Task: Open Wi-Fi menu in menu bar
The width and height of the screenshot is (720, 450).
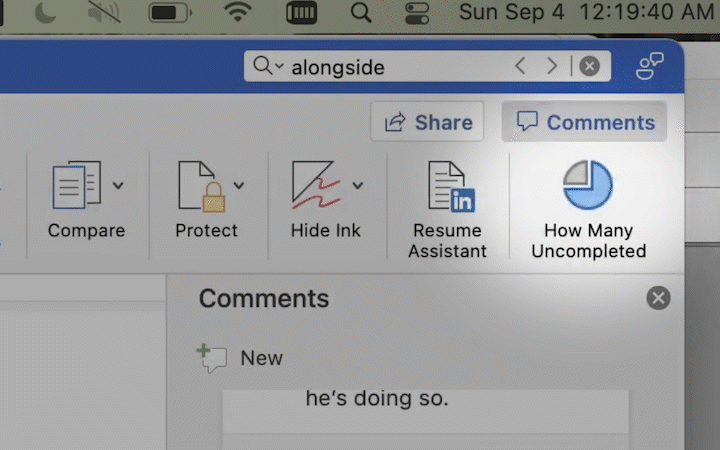Action: click(x=237, y=12)
